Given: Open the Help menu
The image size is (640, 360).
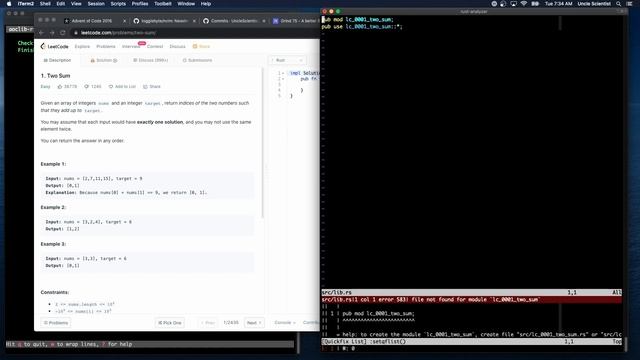Looking at the screenshot, I should [x=206, y=4].
